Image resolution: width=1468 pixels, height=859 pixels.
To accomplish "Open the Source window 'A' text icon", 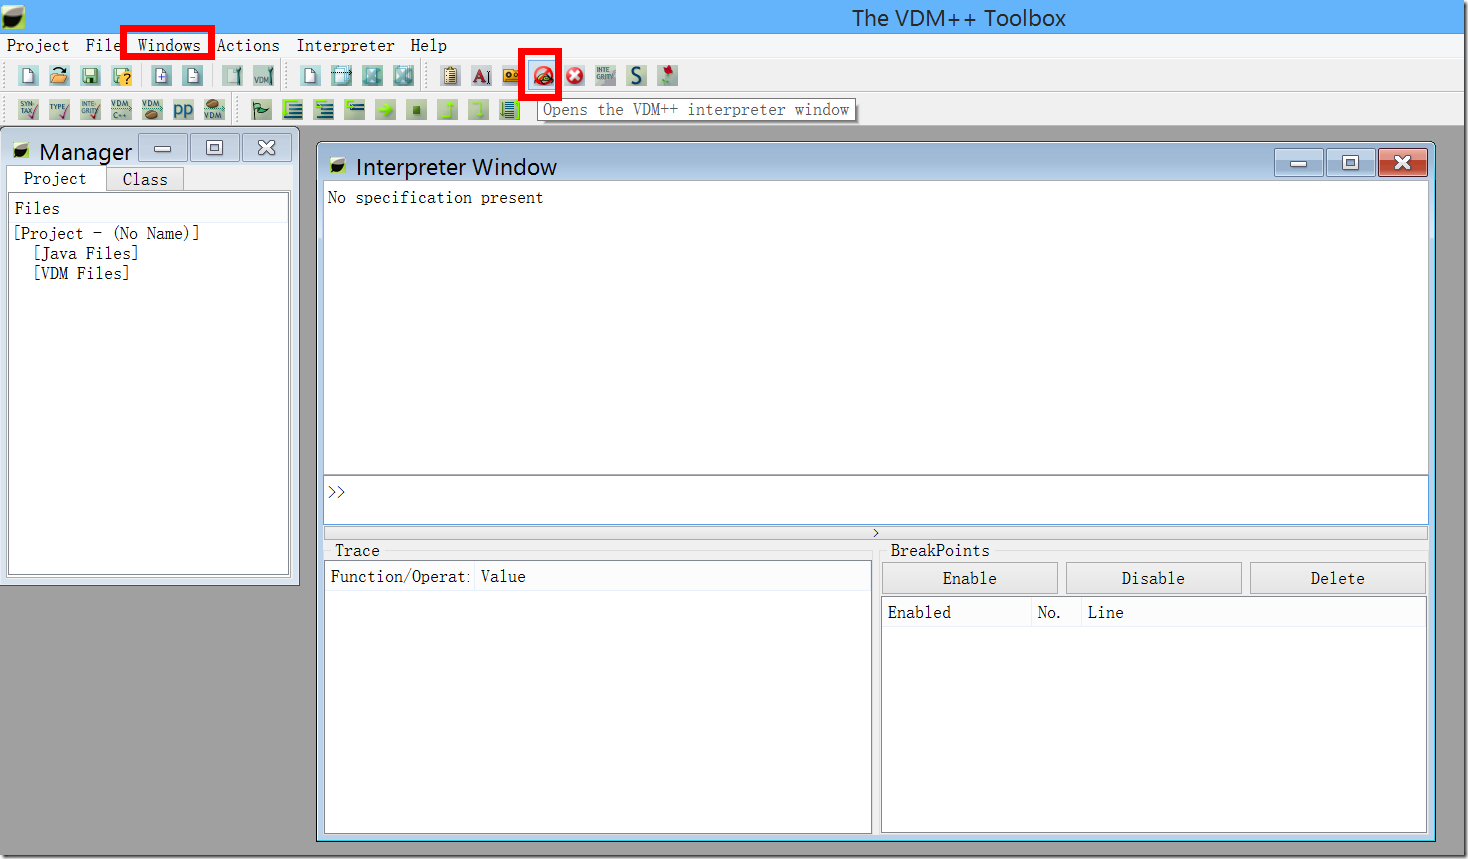I will 481,75.
